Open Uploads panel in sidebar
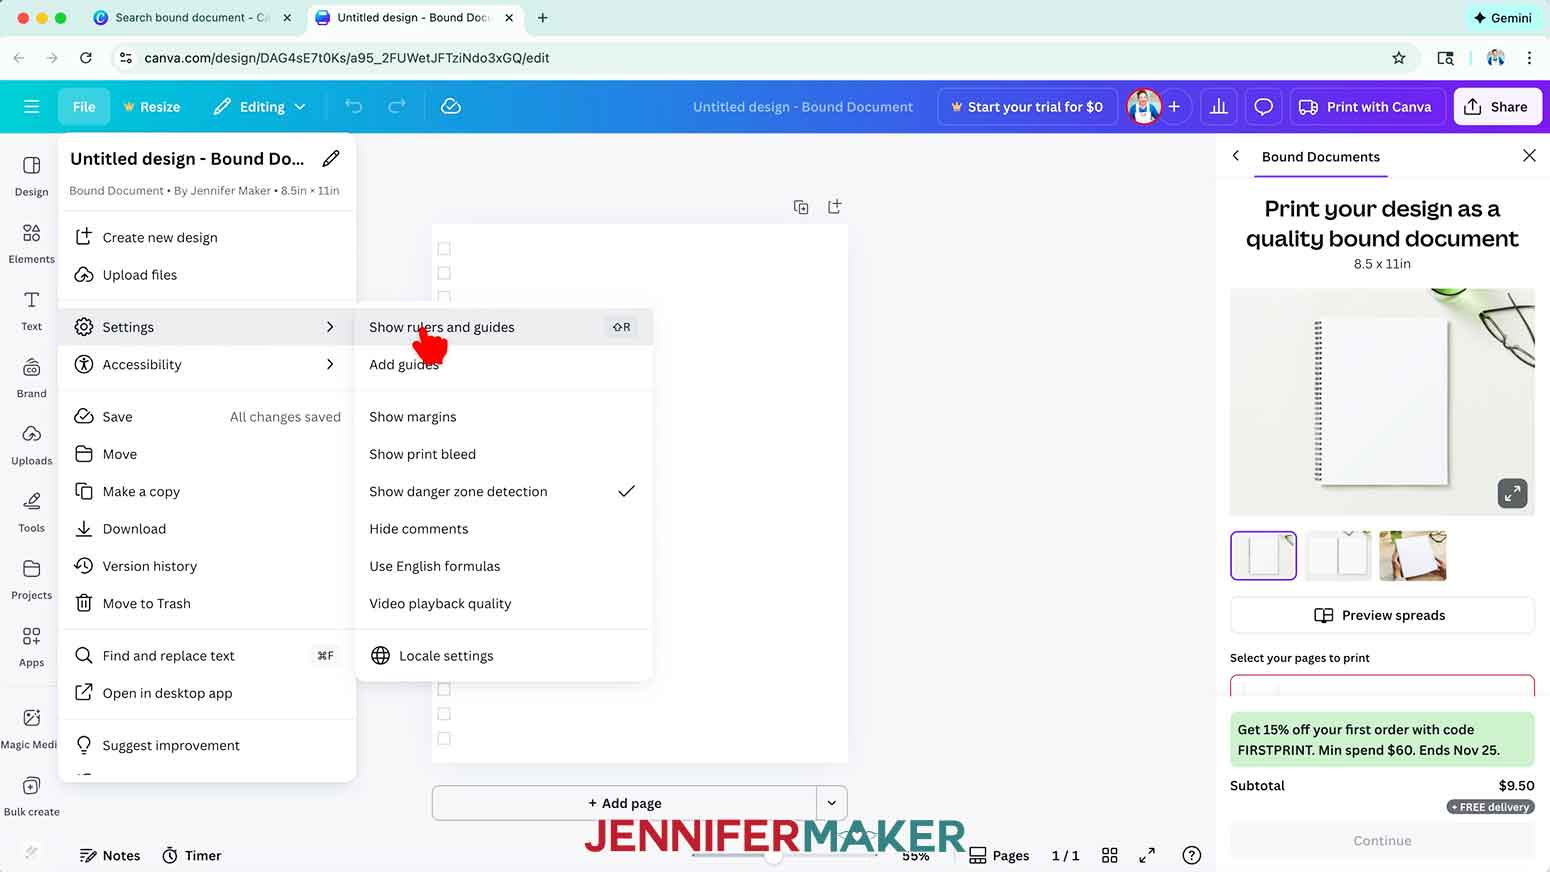1550x872 pixels. [x=31, y=444]
